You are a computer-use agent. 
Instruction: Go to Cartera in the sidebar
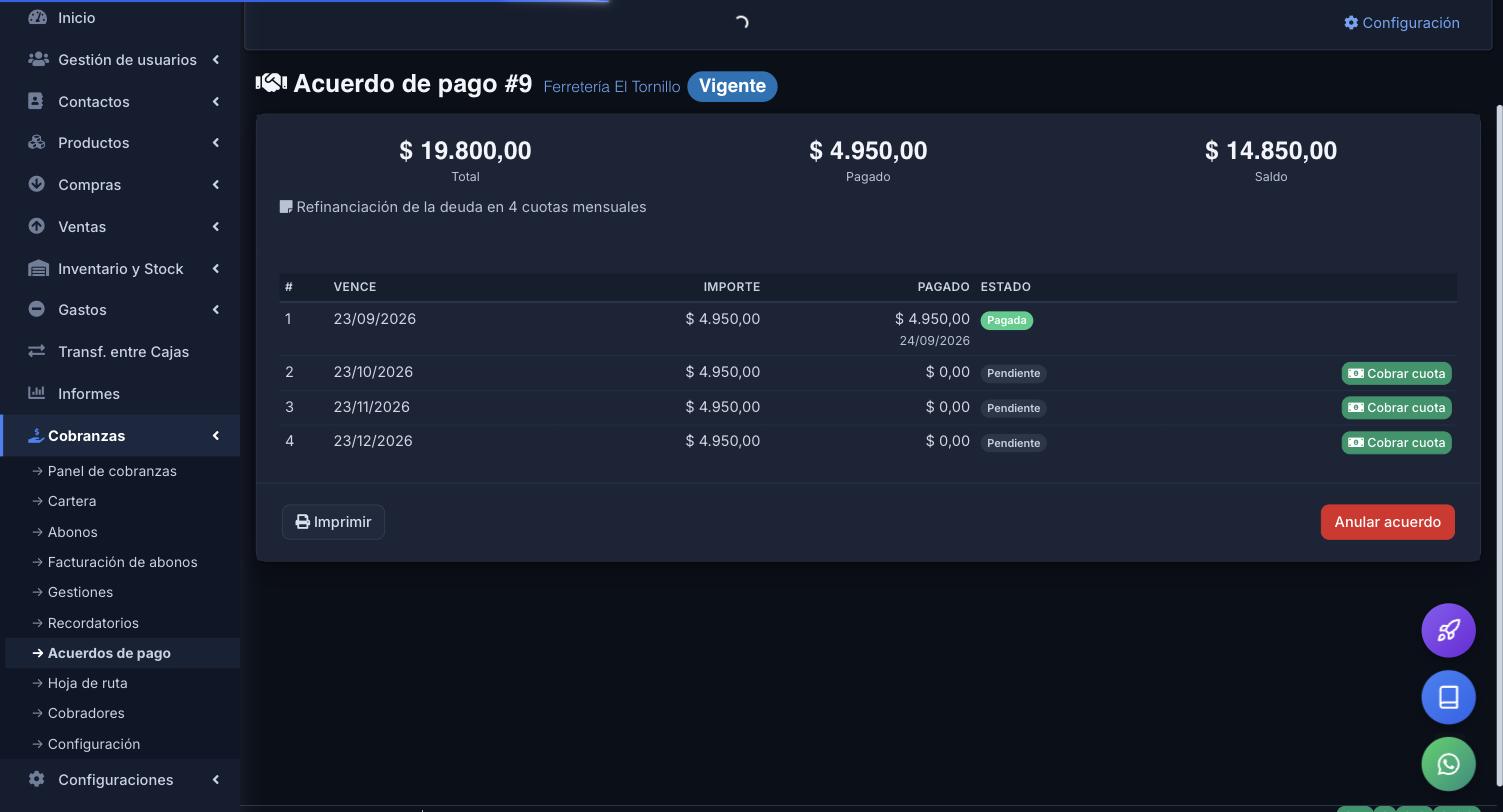click(72, 501)
